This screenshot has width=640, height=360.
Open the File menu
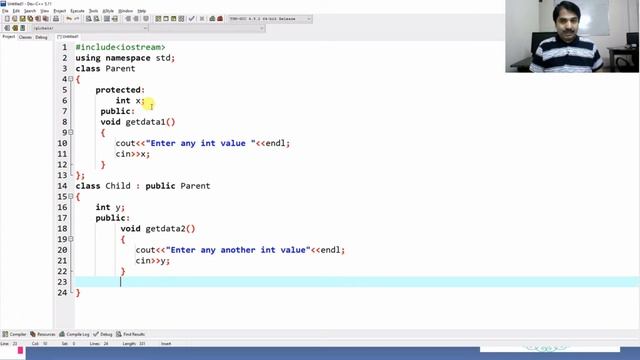(5, 11)
